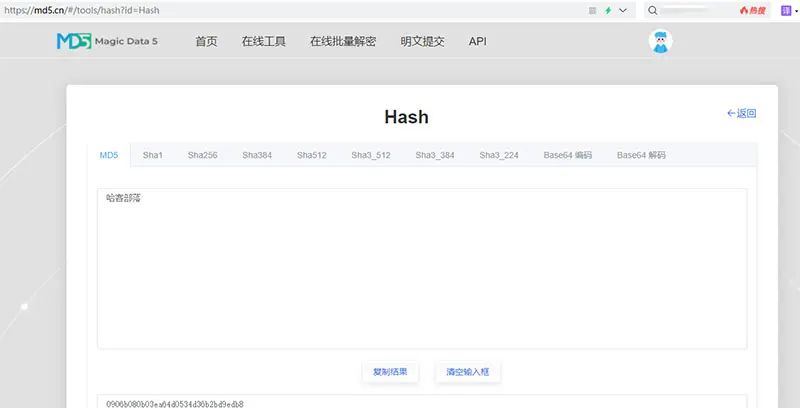Expand the address bar chevron dropdown

(x=623, y=10)
